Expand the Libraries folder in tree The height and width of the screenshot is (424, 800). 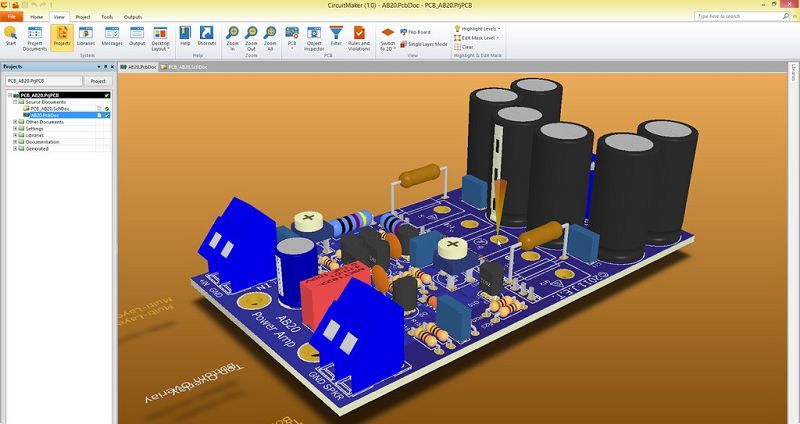click(15, 135)
